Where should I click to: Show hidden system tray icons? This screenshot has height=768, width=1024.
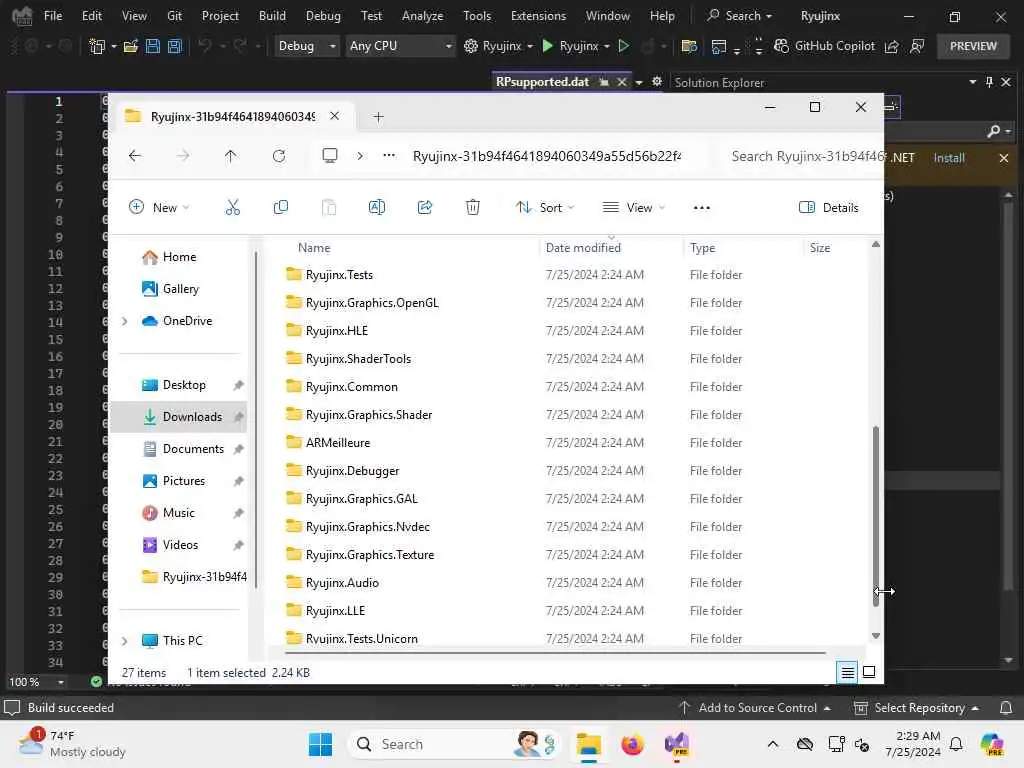pyautogui.click(x=773, y=744)
